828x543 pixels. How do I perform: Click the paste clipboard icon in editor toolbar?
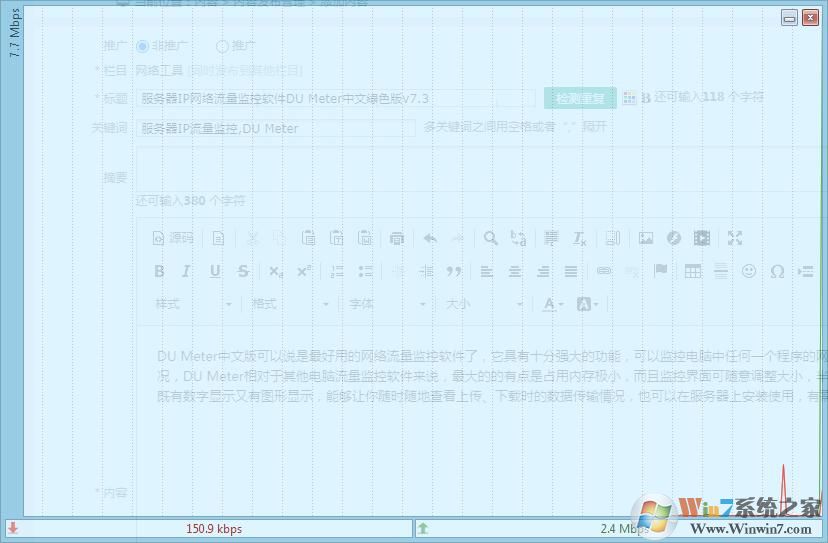pyautogui.click(x=308, y=238)
